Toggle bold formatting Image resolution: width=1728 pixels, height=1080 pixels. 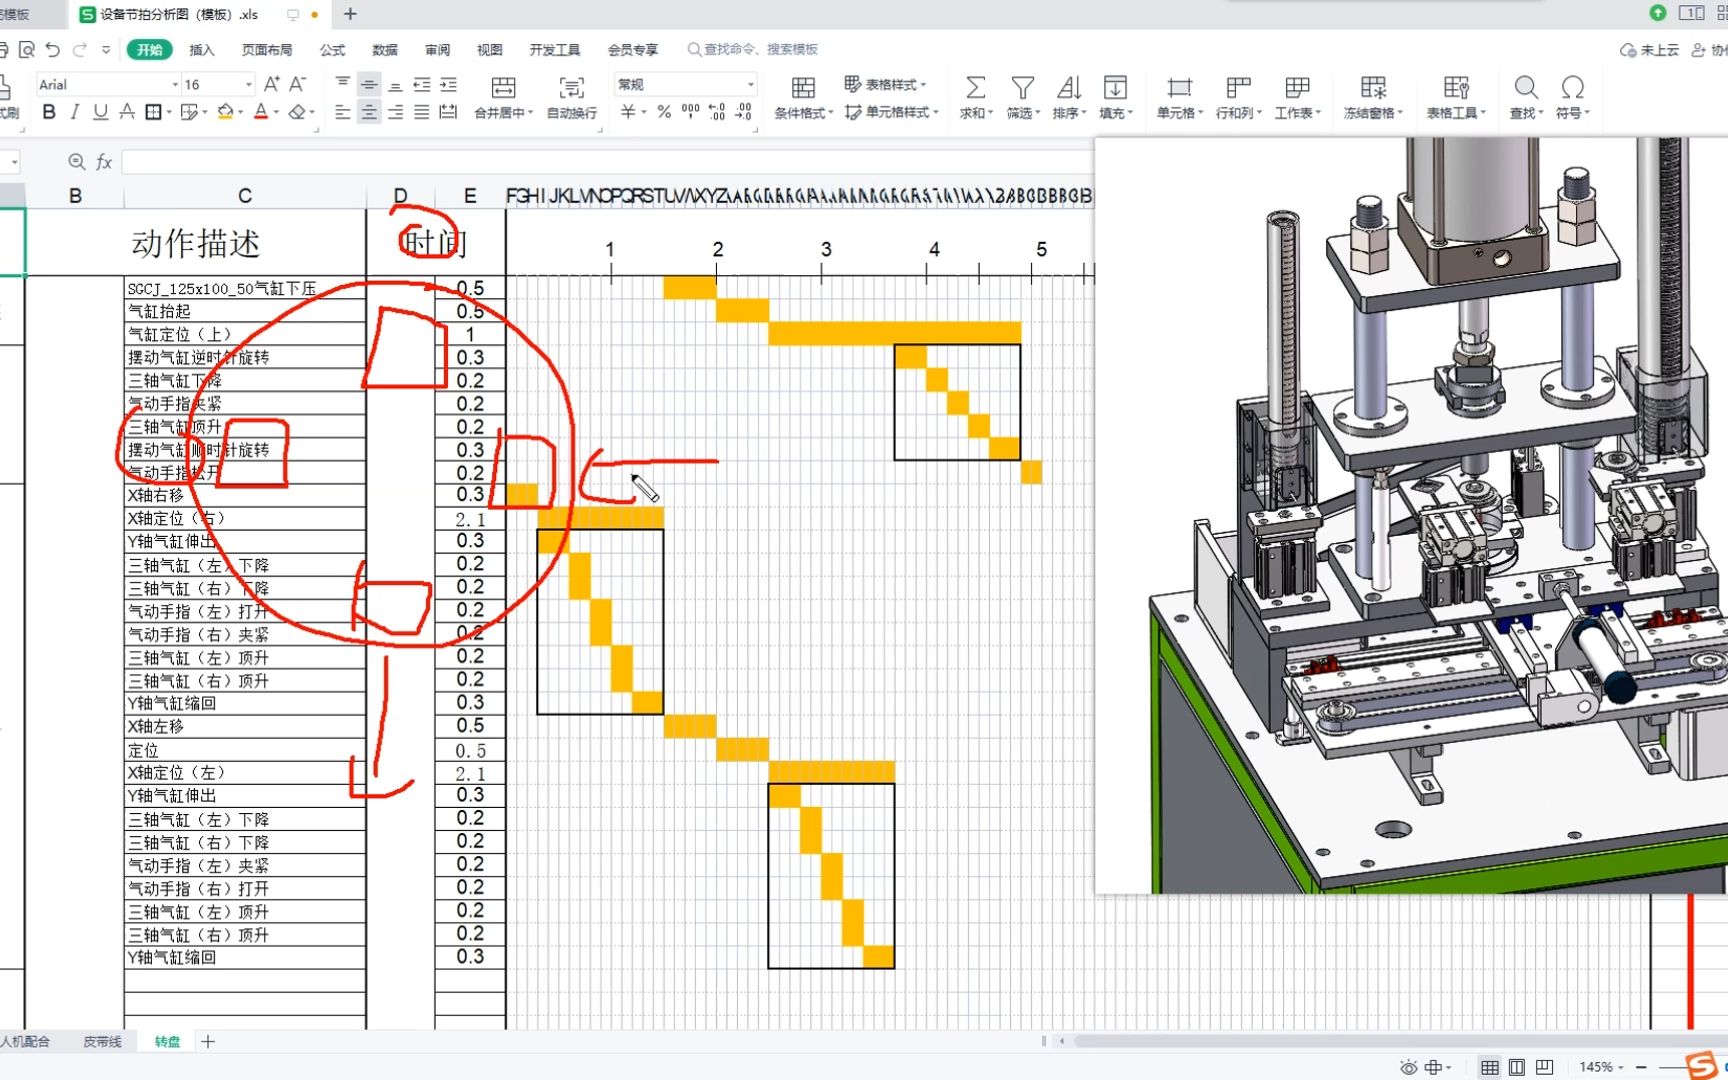[49, 112]
